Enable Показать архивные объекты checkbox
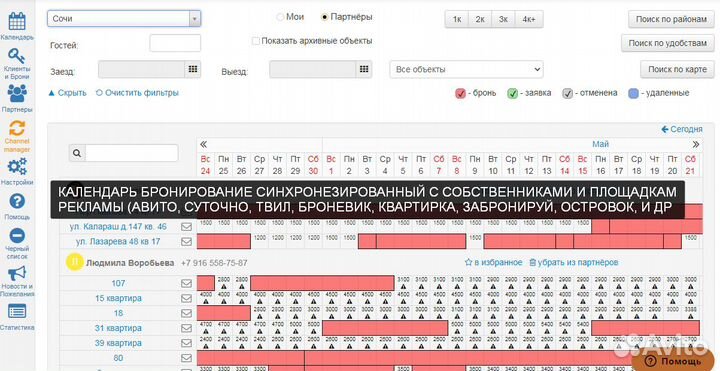The image size is (720, 371). point(256,41)
